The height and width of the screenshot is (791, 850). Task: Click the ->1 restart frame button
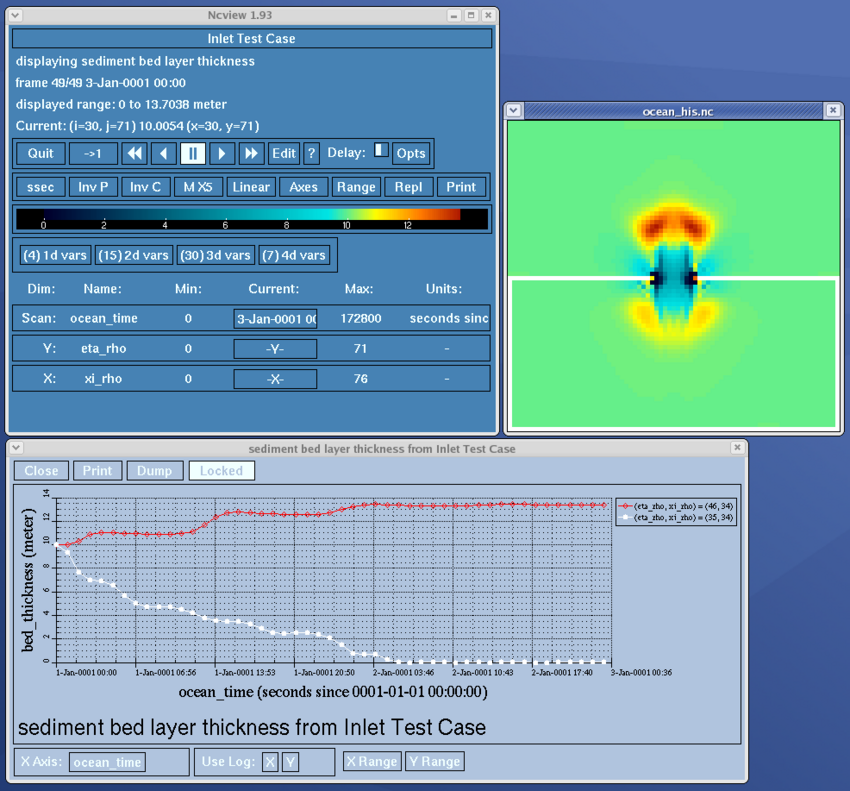[x=93, y=153]
